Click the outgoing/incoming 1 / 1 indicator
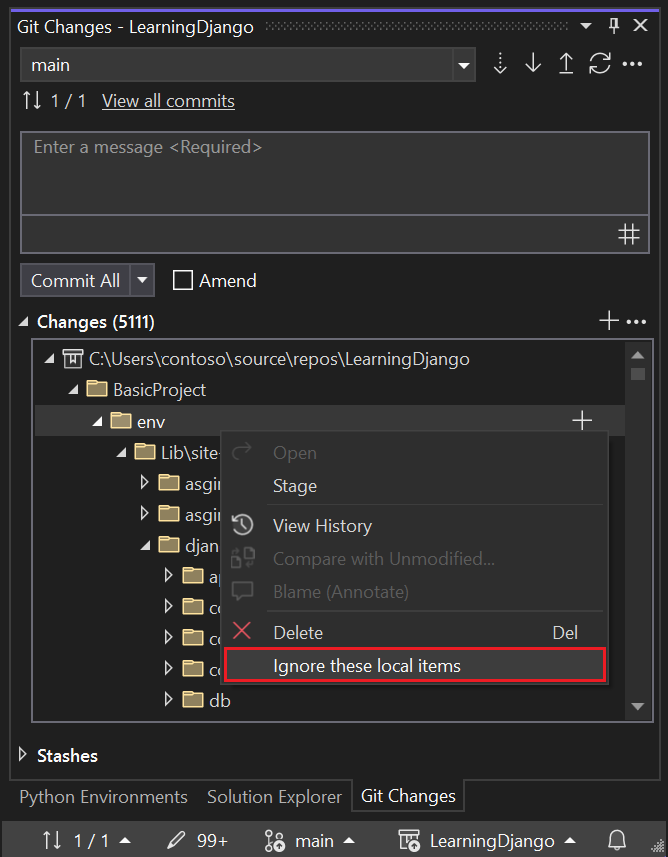Viewport: 668px width, 857px height. (x=54, y=101)
